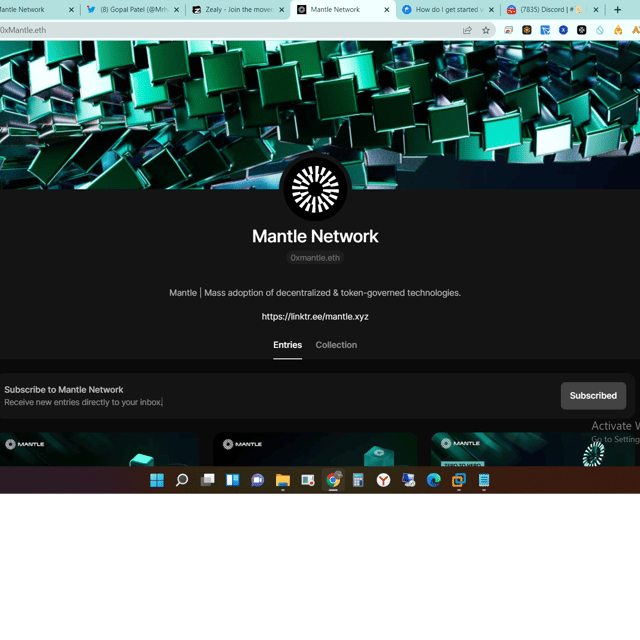Viewport: 640px width, 640px height.
Task: Select the Entries tab
Action: tap(287, 345)
